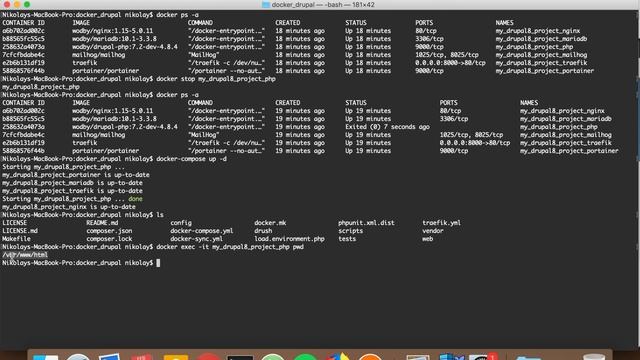Click the 'my_drupal8_project_traefik is up-to-date' line
640x360 pixels.
[72, 191]
